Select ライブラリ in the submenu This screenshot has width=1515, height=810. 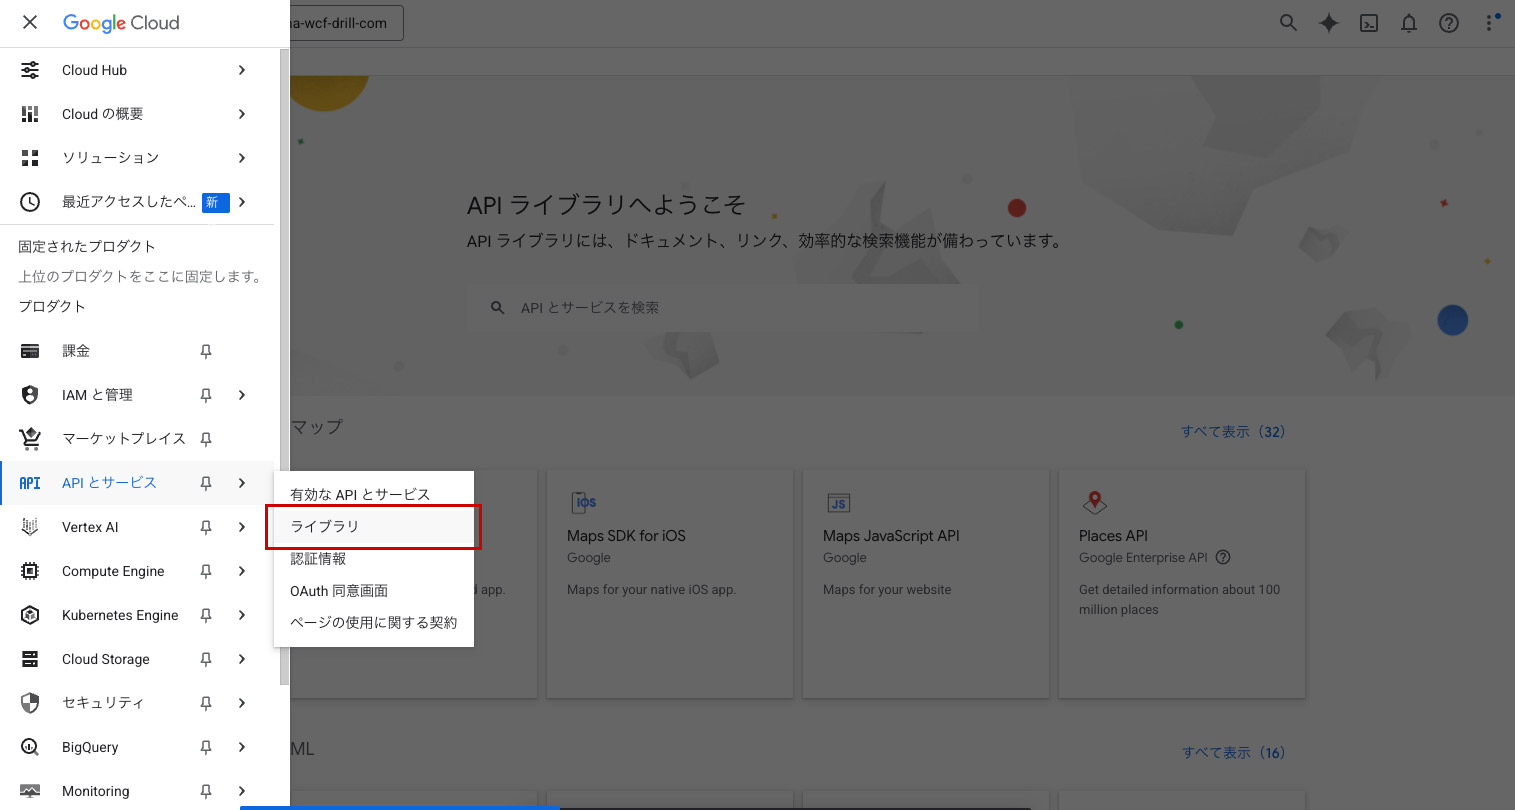(x=374, y=526)
